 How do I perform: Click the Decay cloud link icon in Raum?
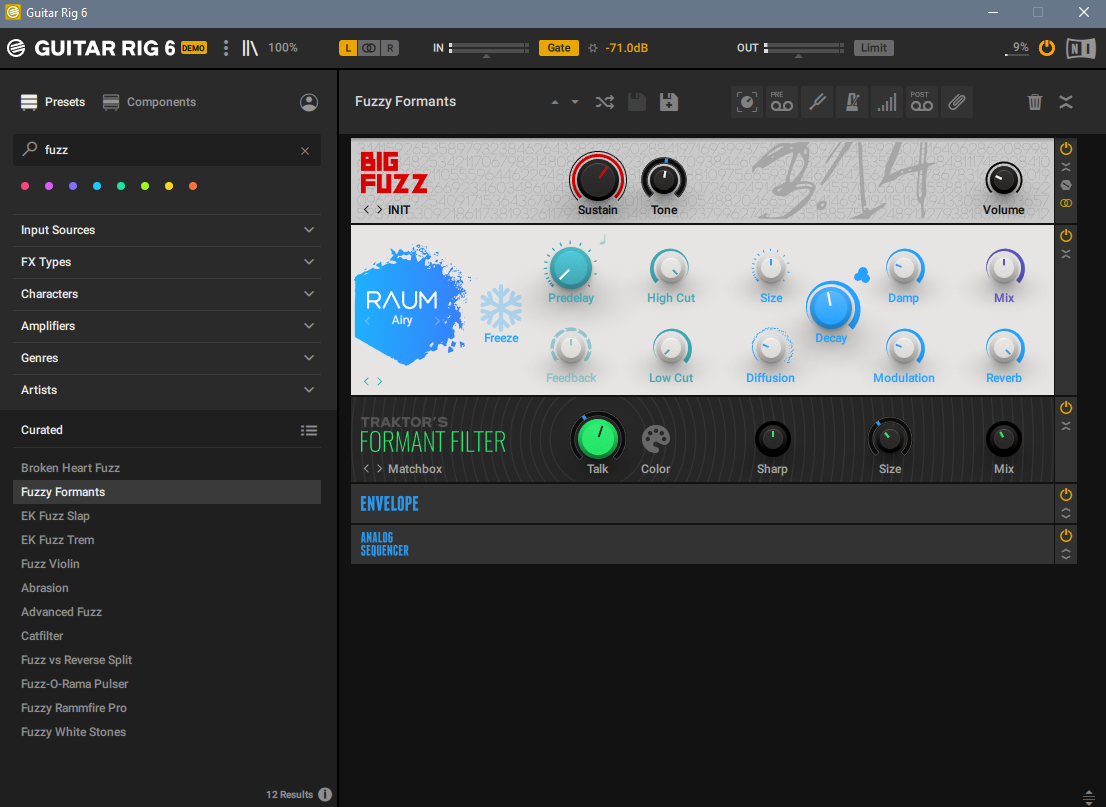(862, 275)
